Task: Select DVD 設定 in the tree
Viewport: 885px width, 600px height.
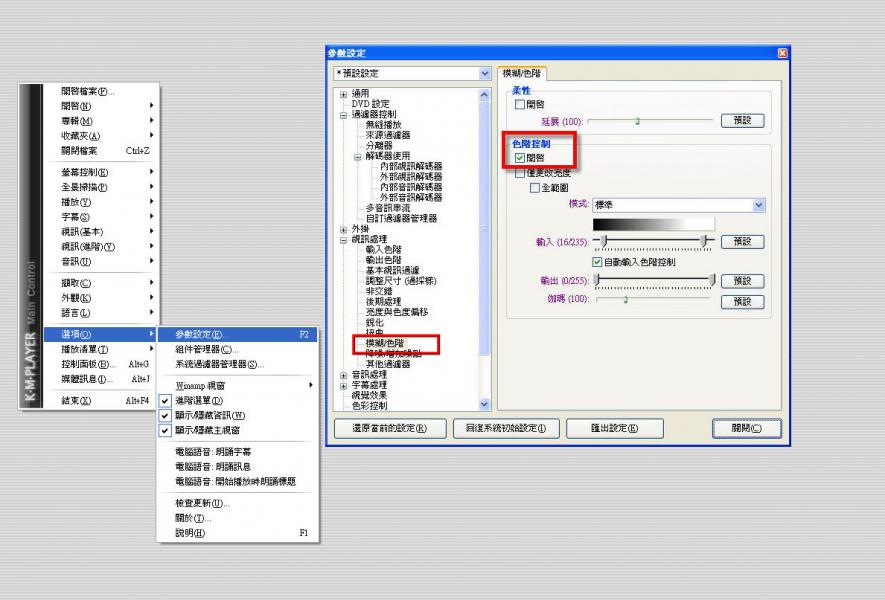Action: (x=370, y=104)
